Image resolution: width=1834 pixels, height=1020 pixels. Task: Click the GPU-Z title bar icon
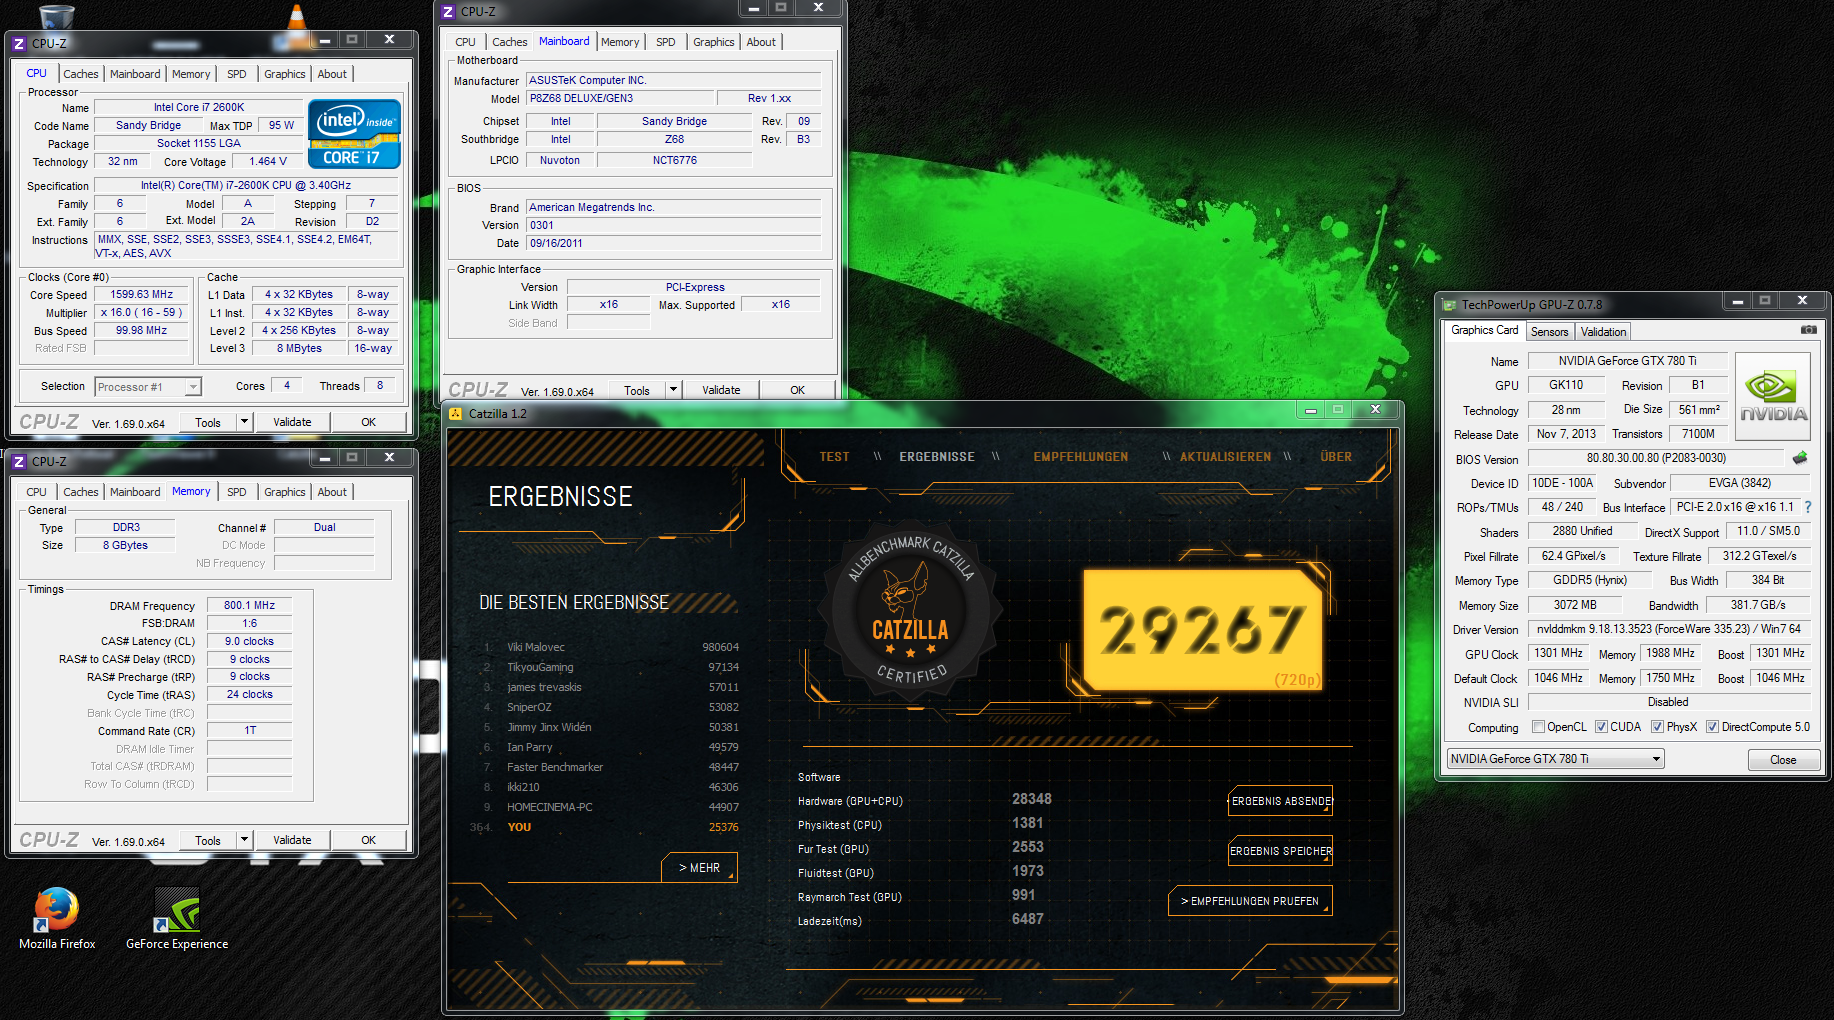[1449, 305]
